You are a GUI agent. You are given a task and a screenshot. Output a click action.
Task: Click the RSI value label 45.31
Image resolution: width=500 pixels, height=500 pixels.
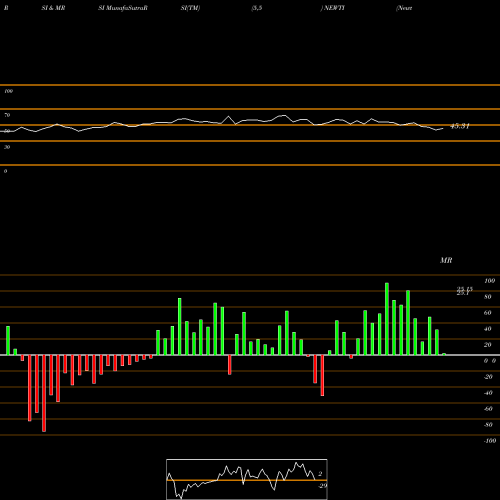point(460,126)
